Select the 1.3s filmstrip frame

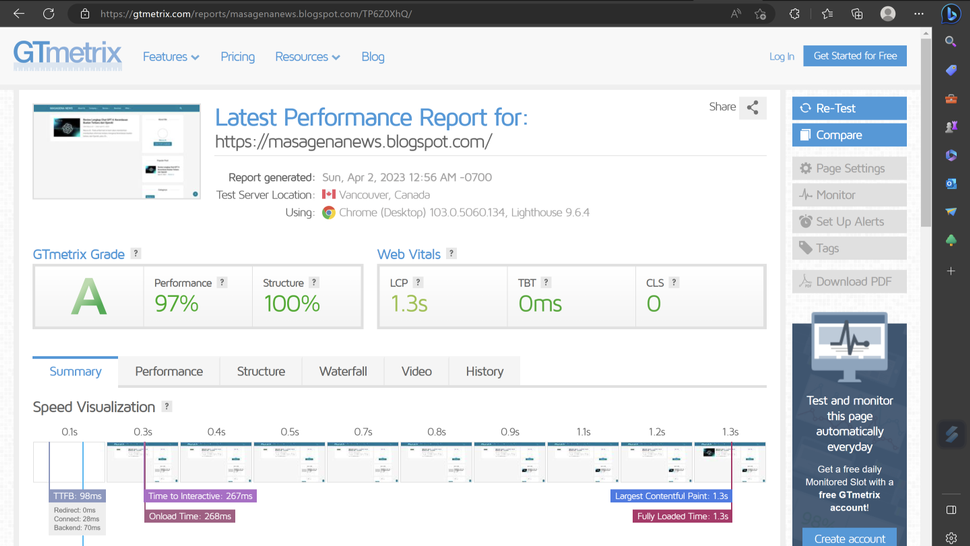pos(730,462)
